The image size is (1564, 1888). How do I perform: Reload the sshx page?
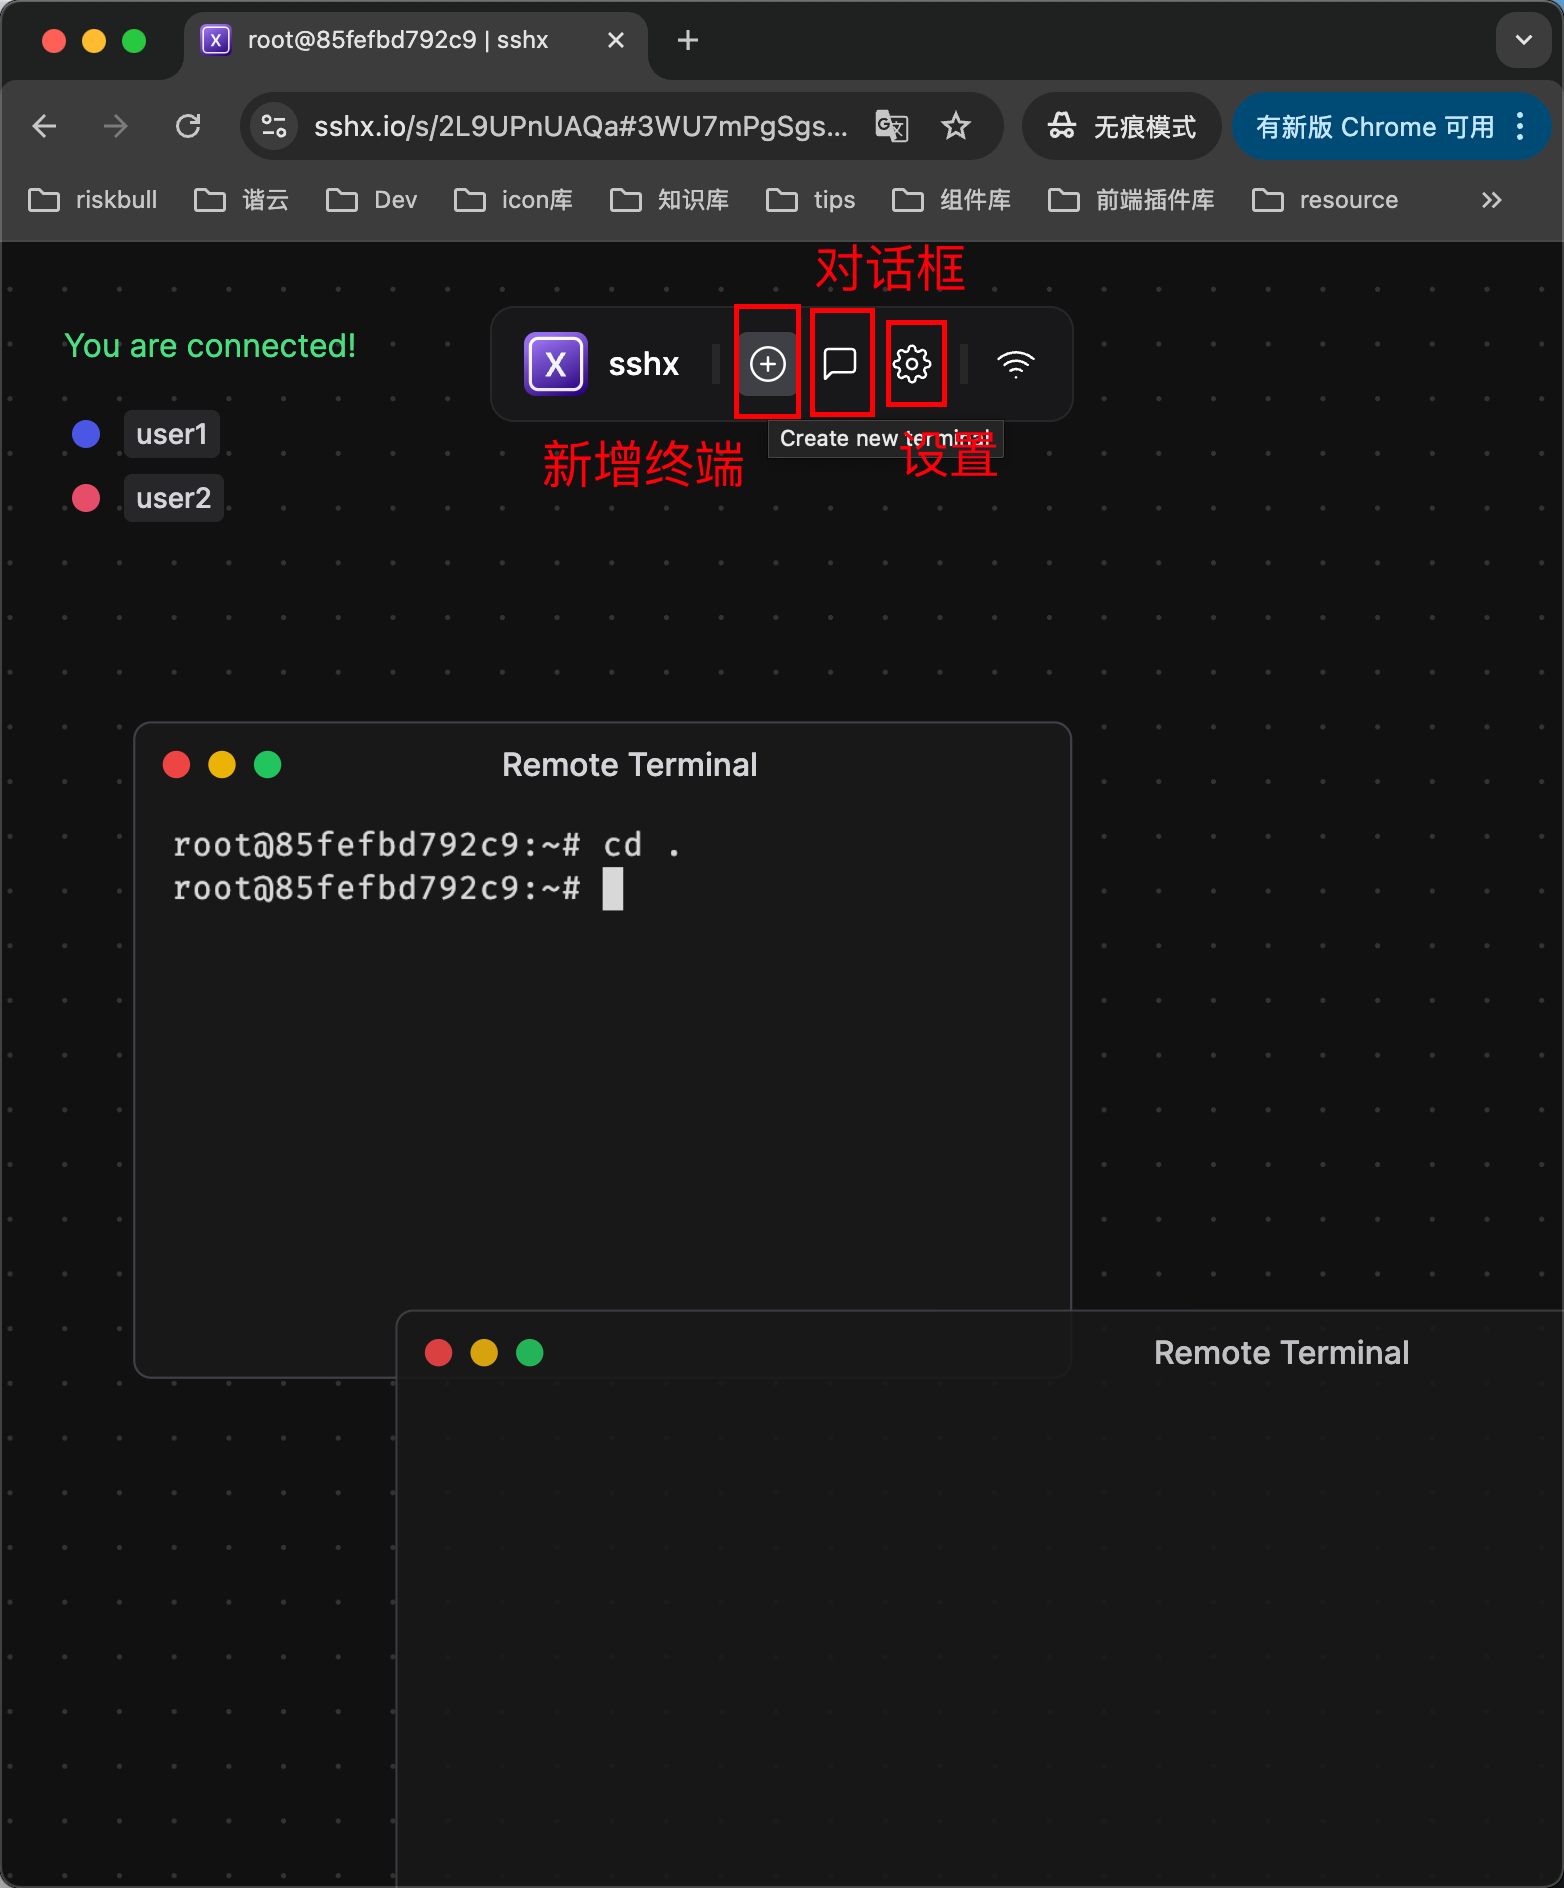[188, 126]
